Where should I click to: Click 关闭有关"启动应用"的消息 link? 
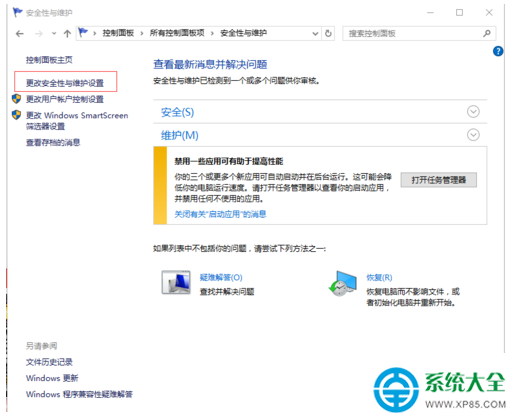[220, 214]
